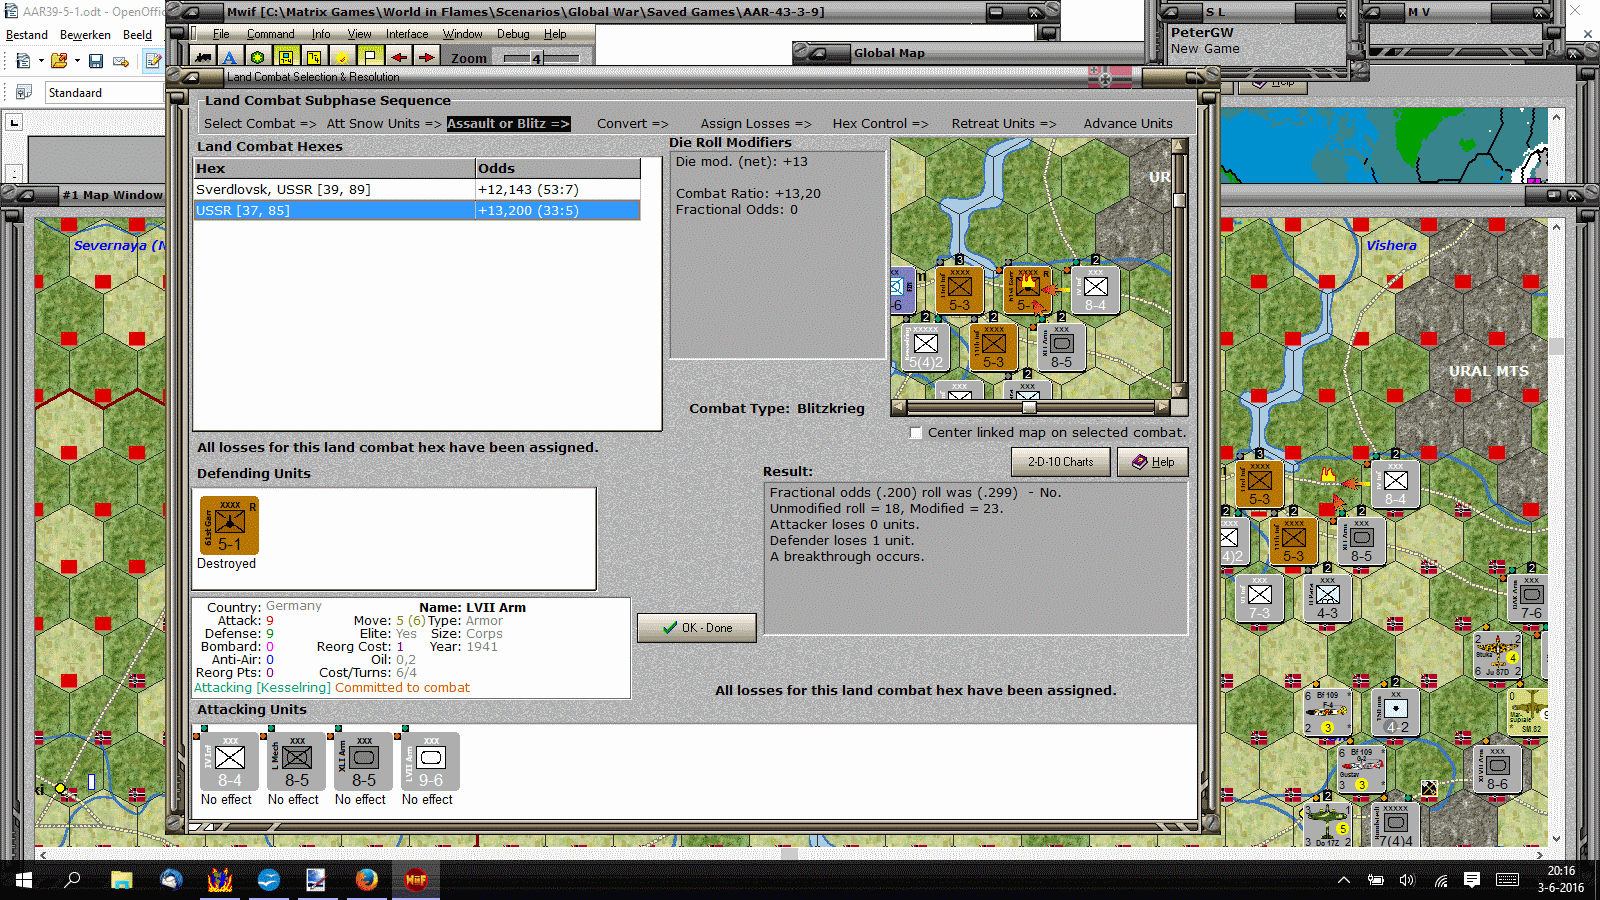Screen dimensions: 1600x900
Task: Open the Debug menu in Mwif
Action: coord(513,34)
